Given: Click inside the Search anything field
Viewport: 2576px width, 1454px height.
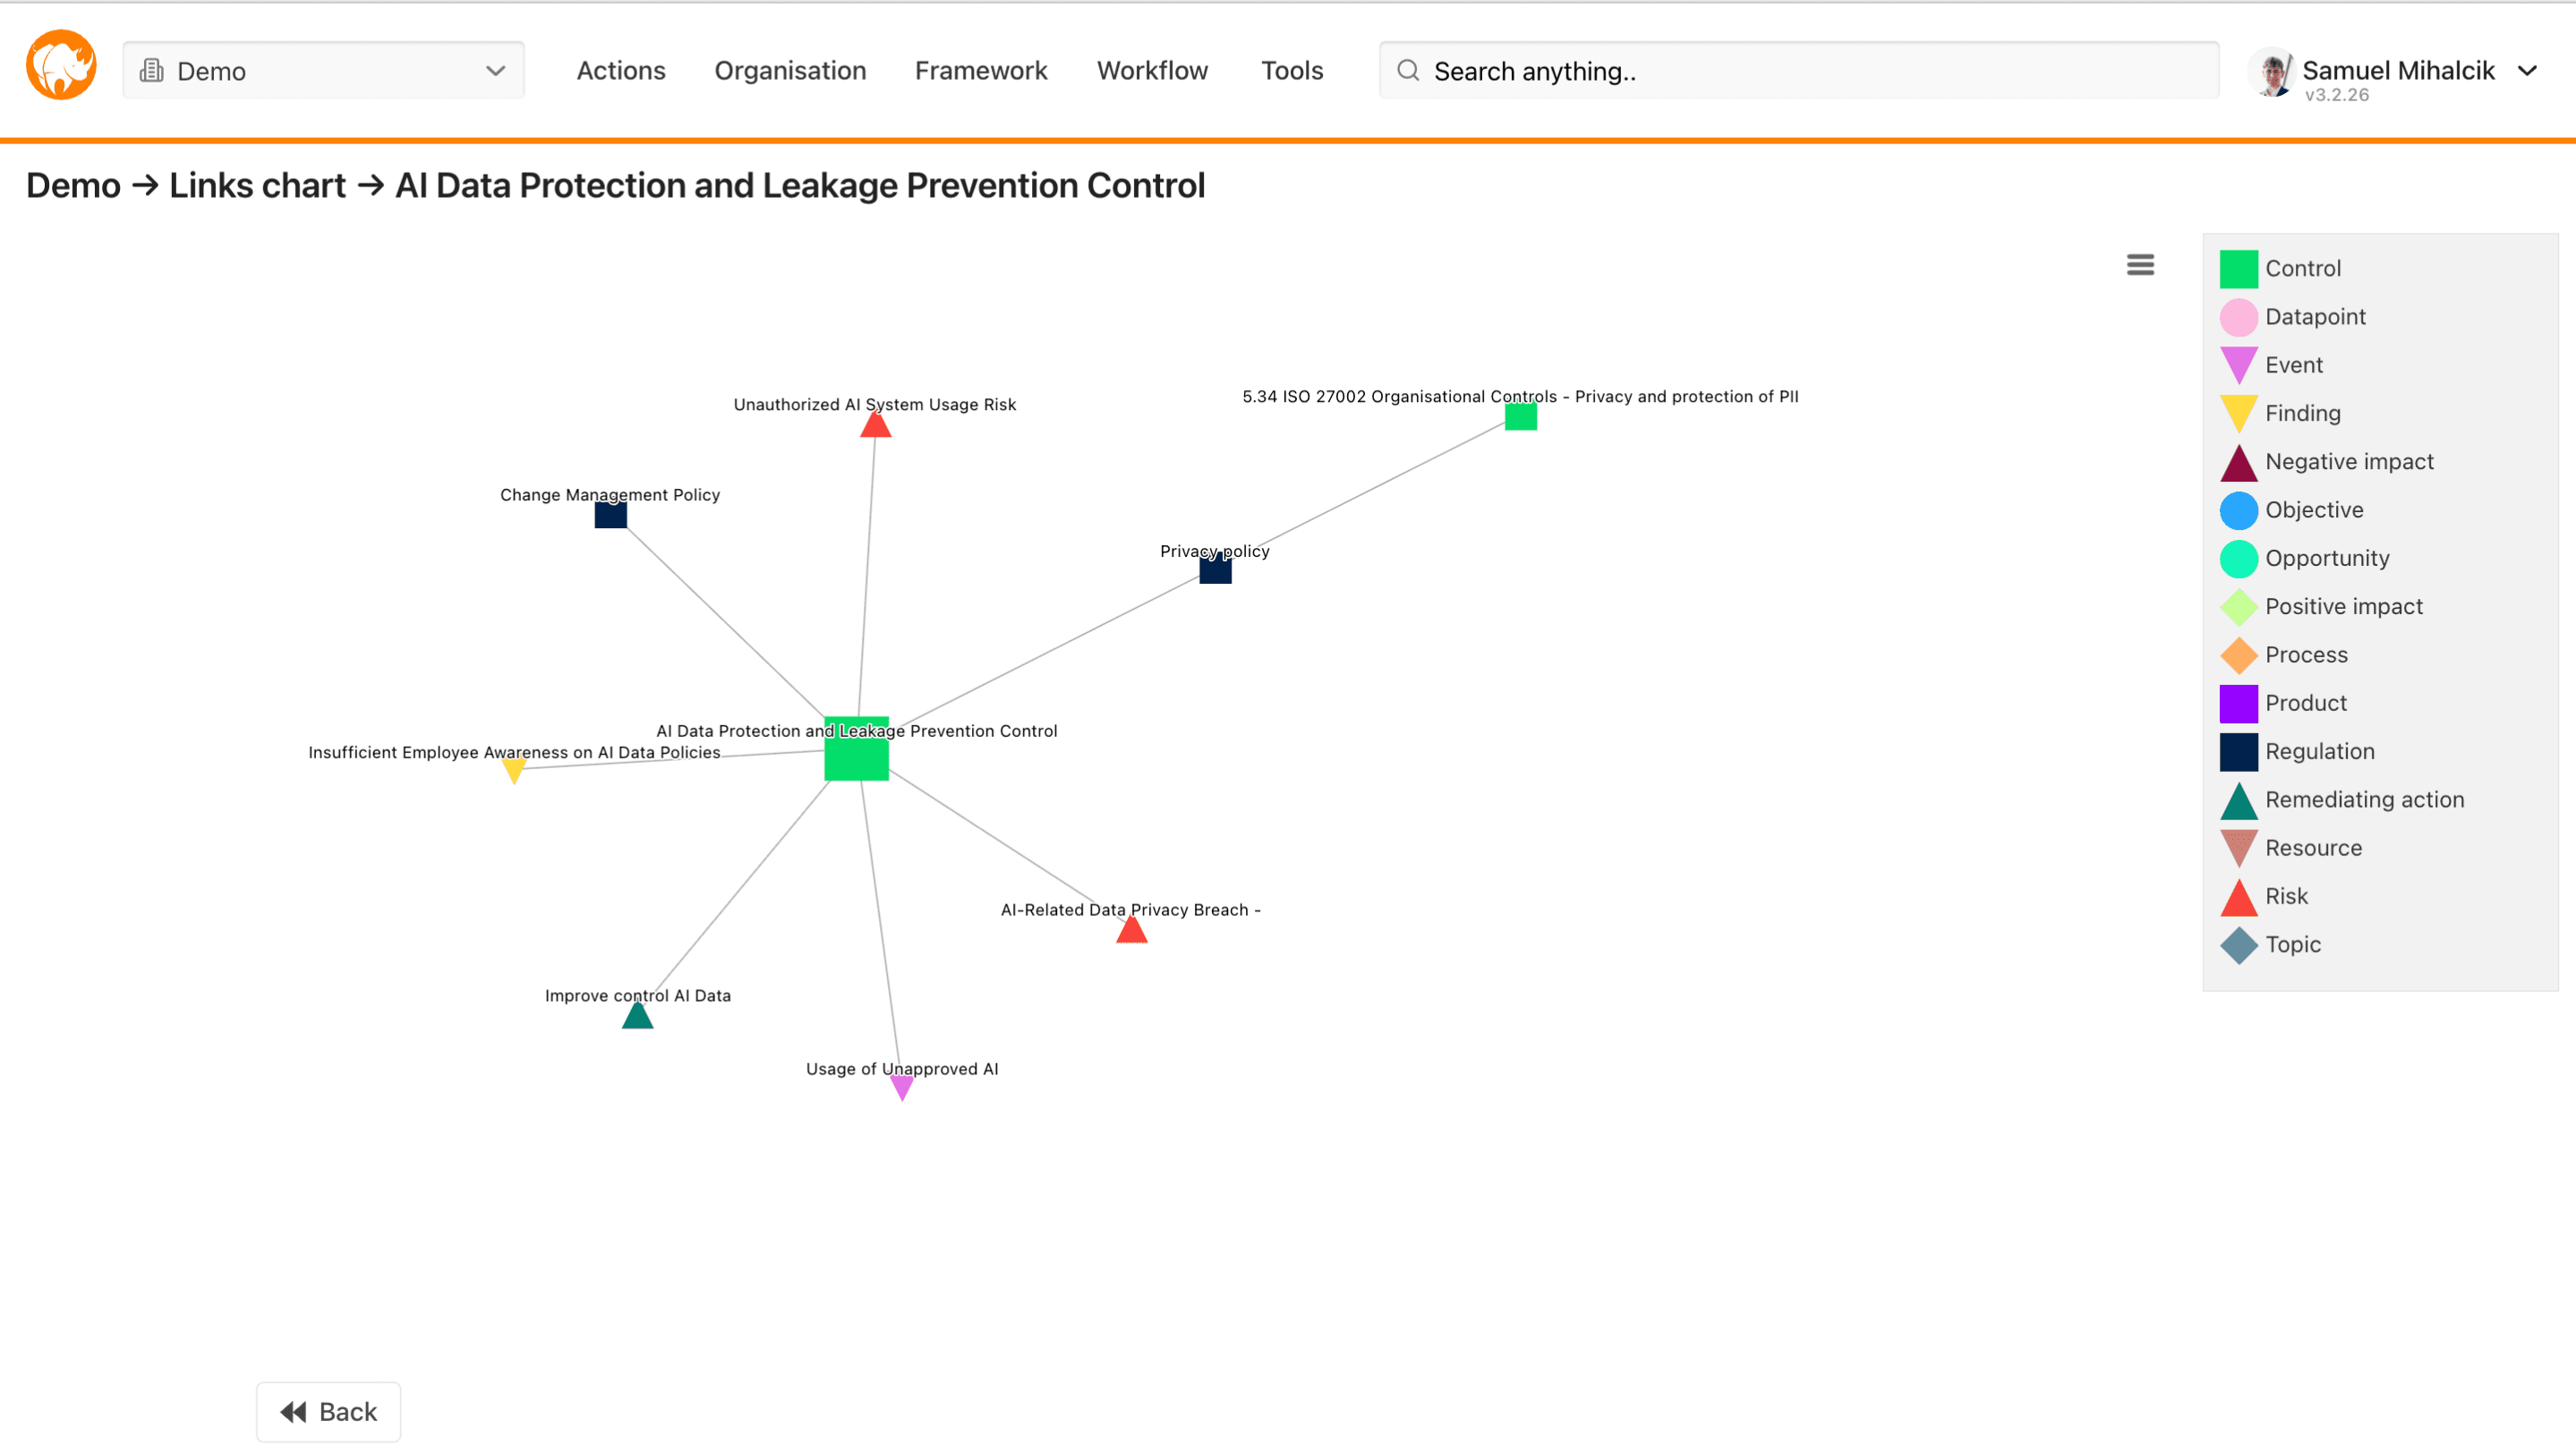Looking at the screenshot, I should point(1700,70).
